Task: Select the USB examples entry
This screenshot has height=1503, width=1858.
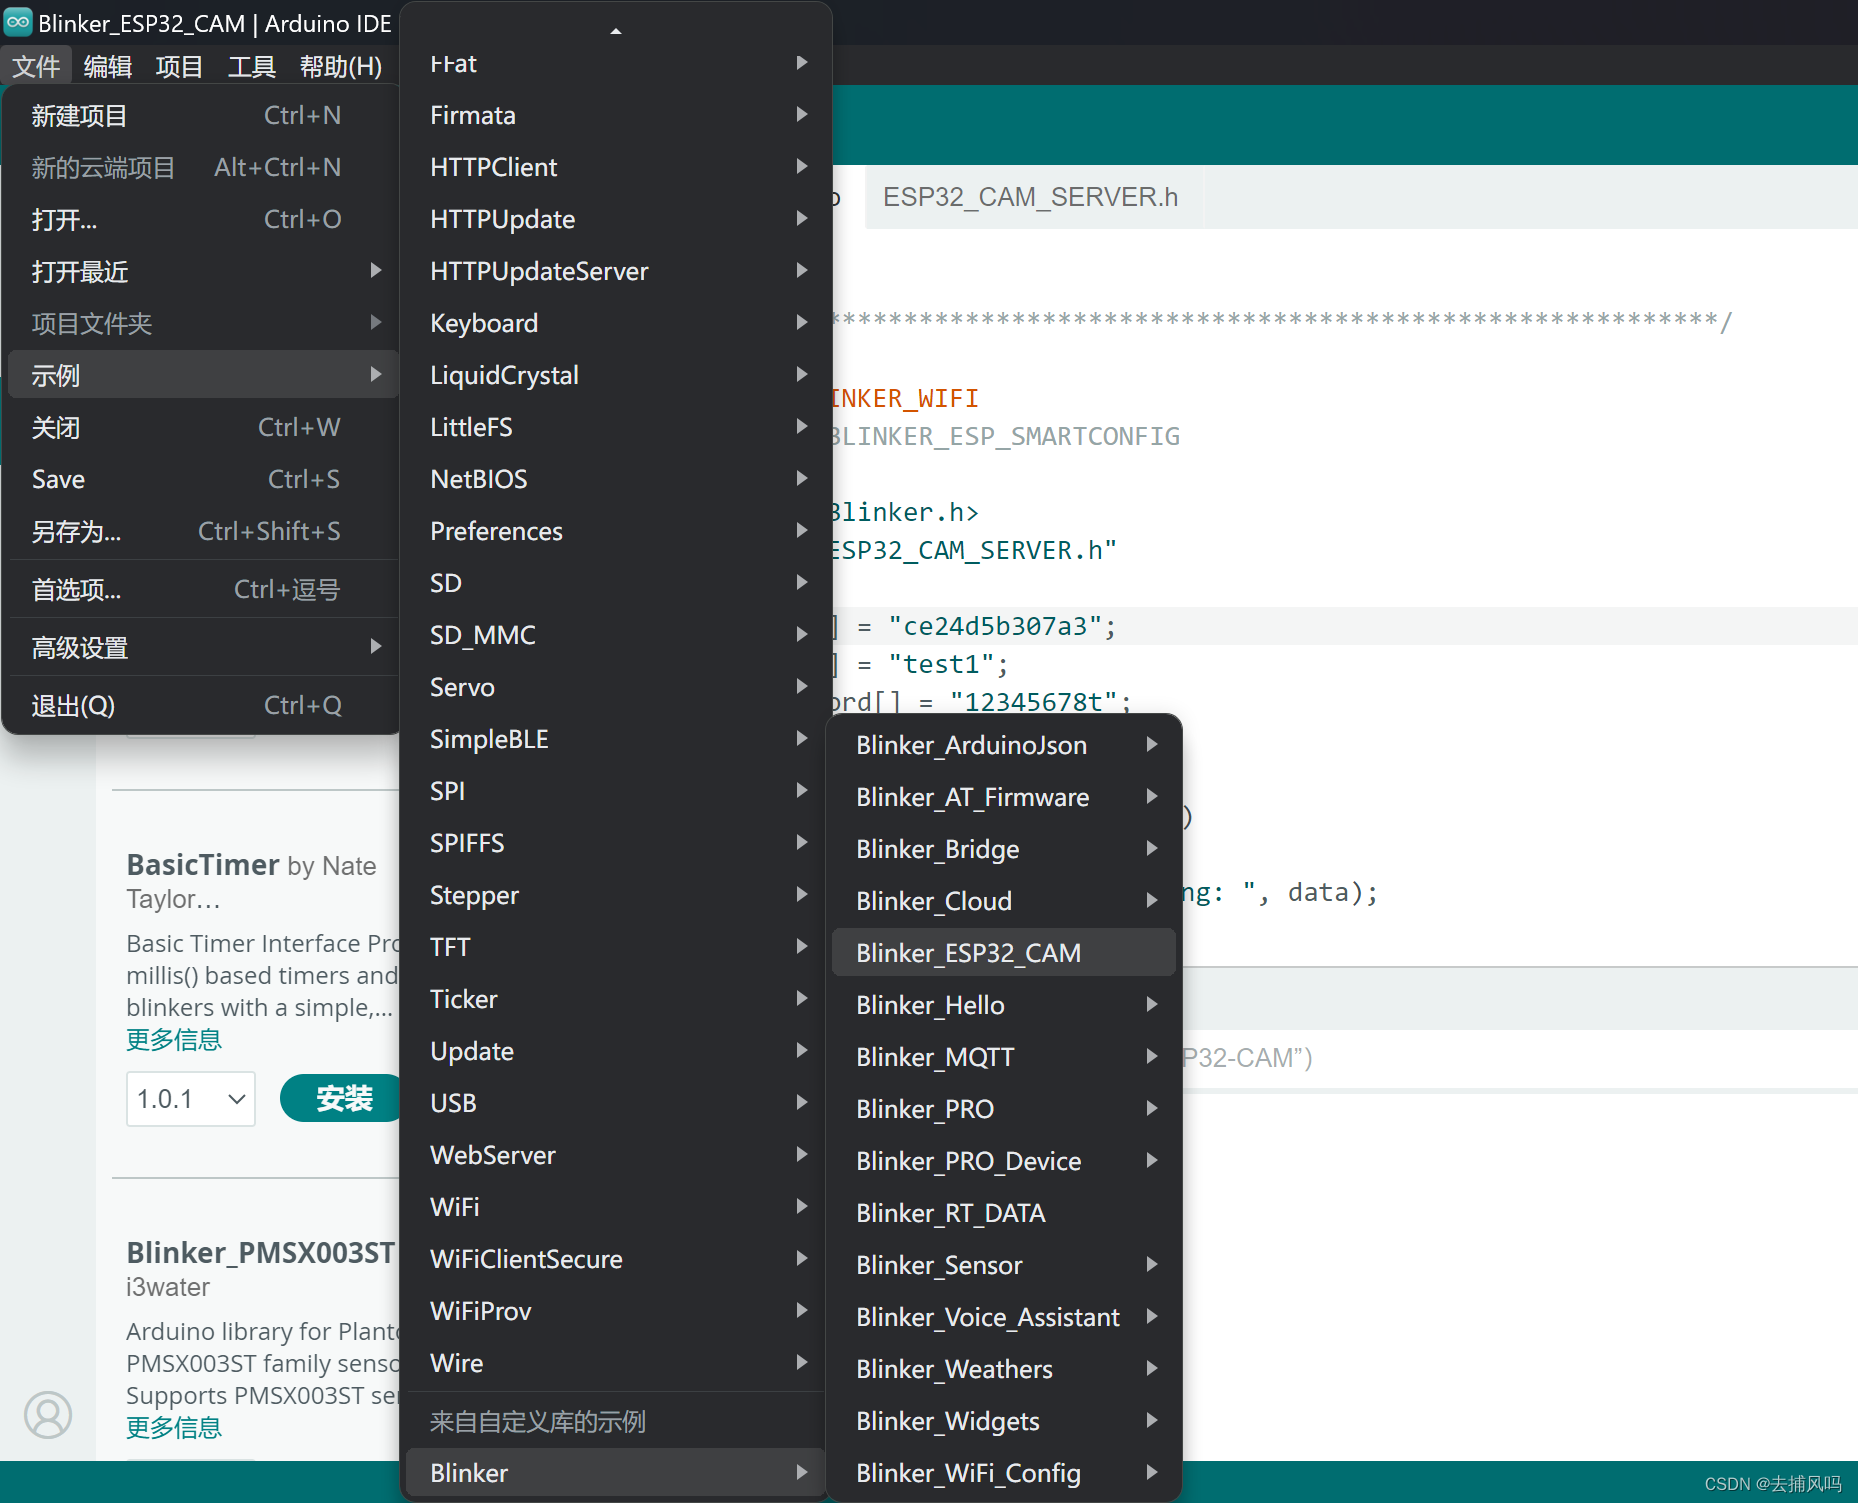Action: pyautogui.click(x=616, y=1103)
